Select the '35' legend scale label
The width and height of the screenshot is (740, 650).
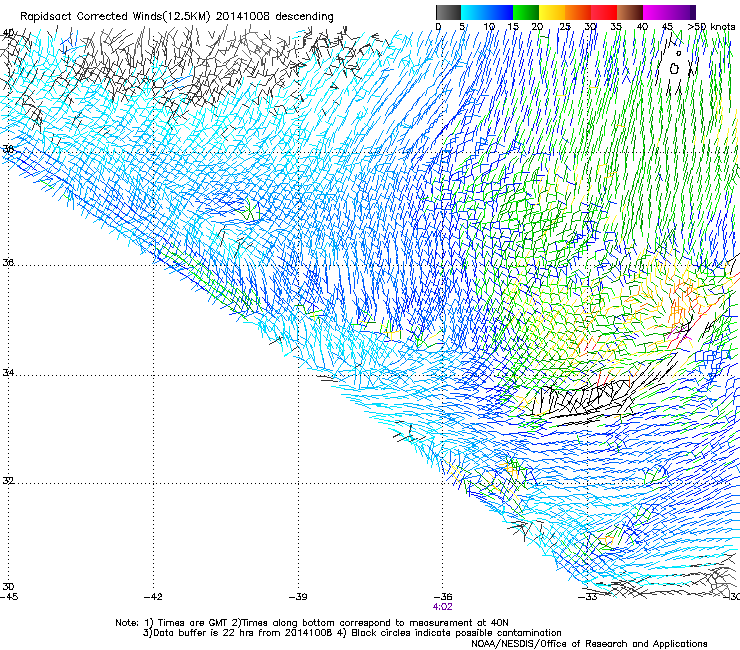616,26
